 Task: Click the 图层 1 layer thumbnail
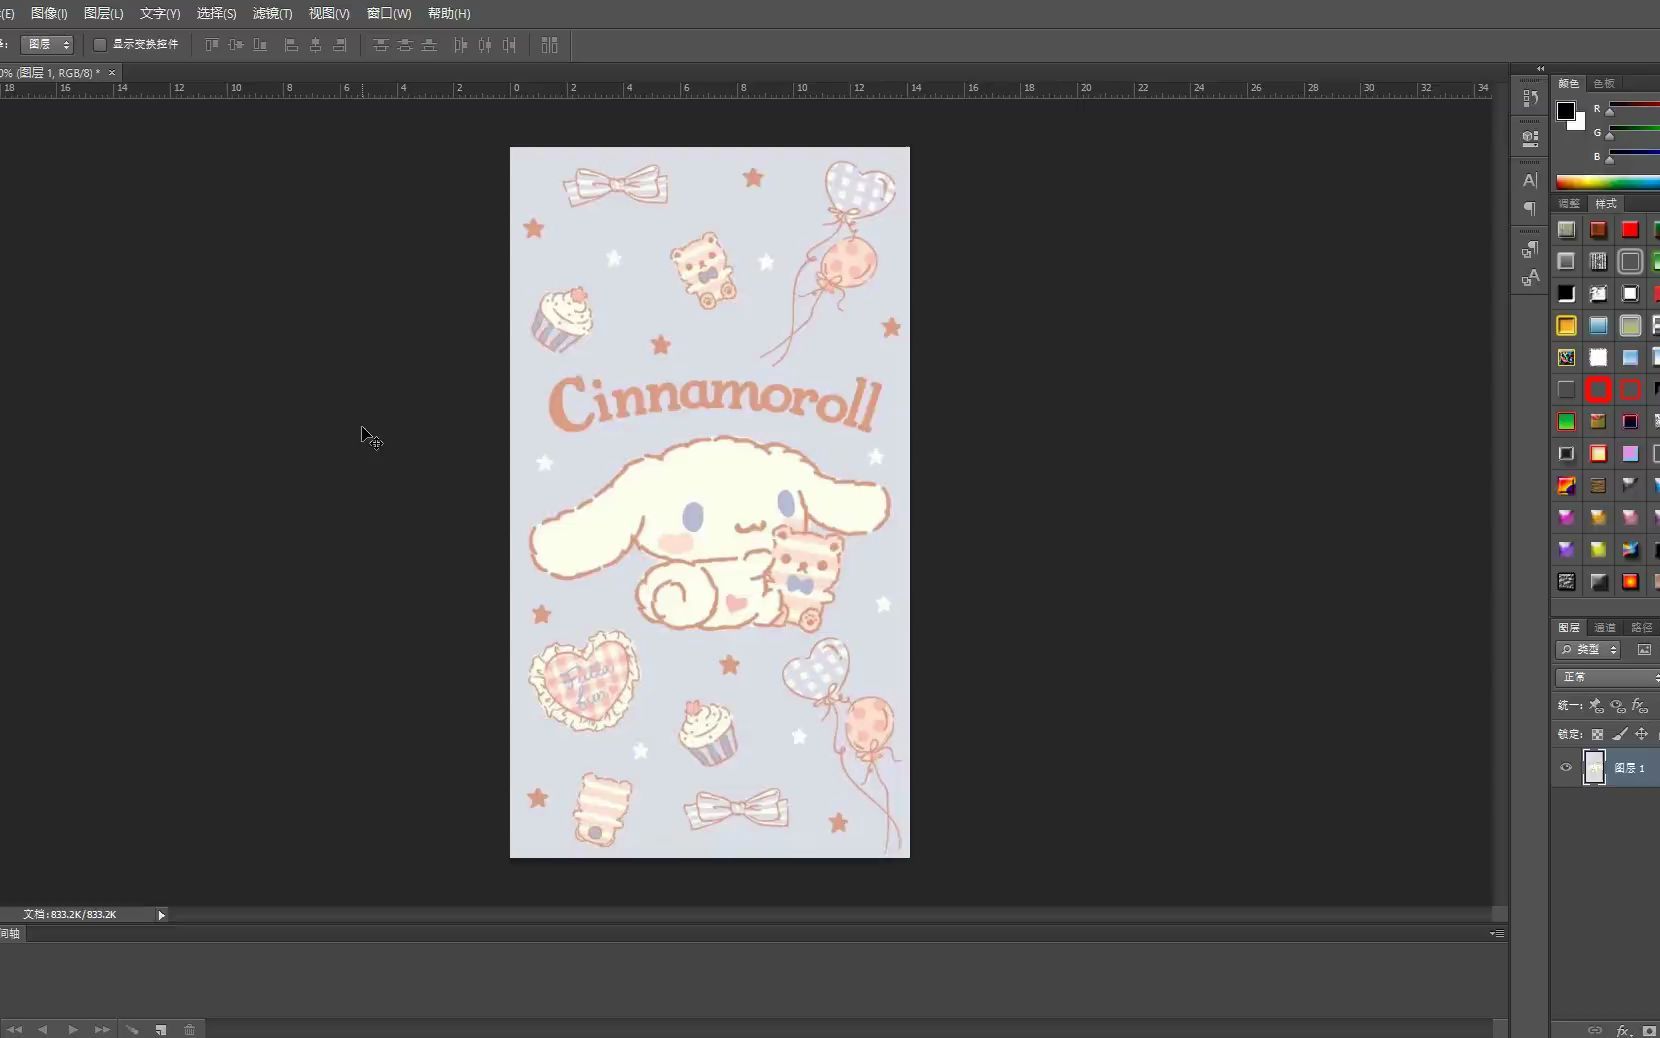click(1594, 768)
